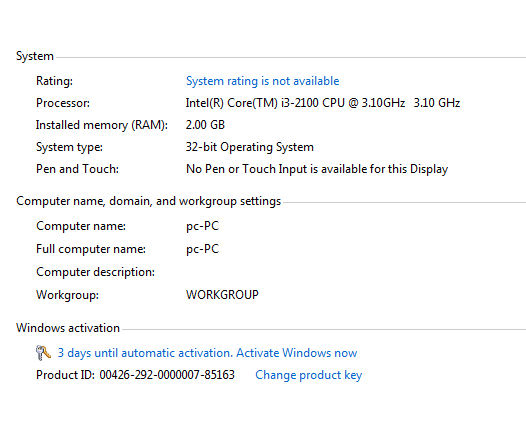Open 'System rating is not available' link
The height and width of the screenshot is (434, 526).
[262, 81]
